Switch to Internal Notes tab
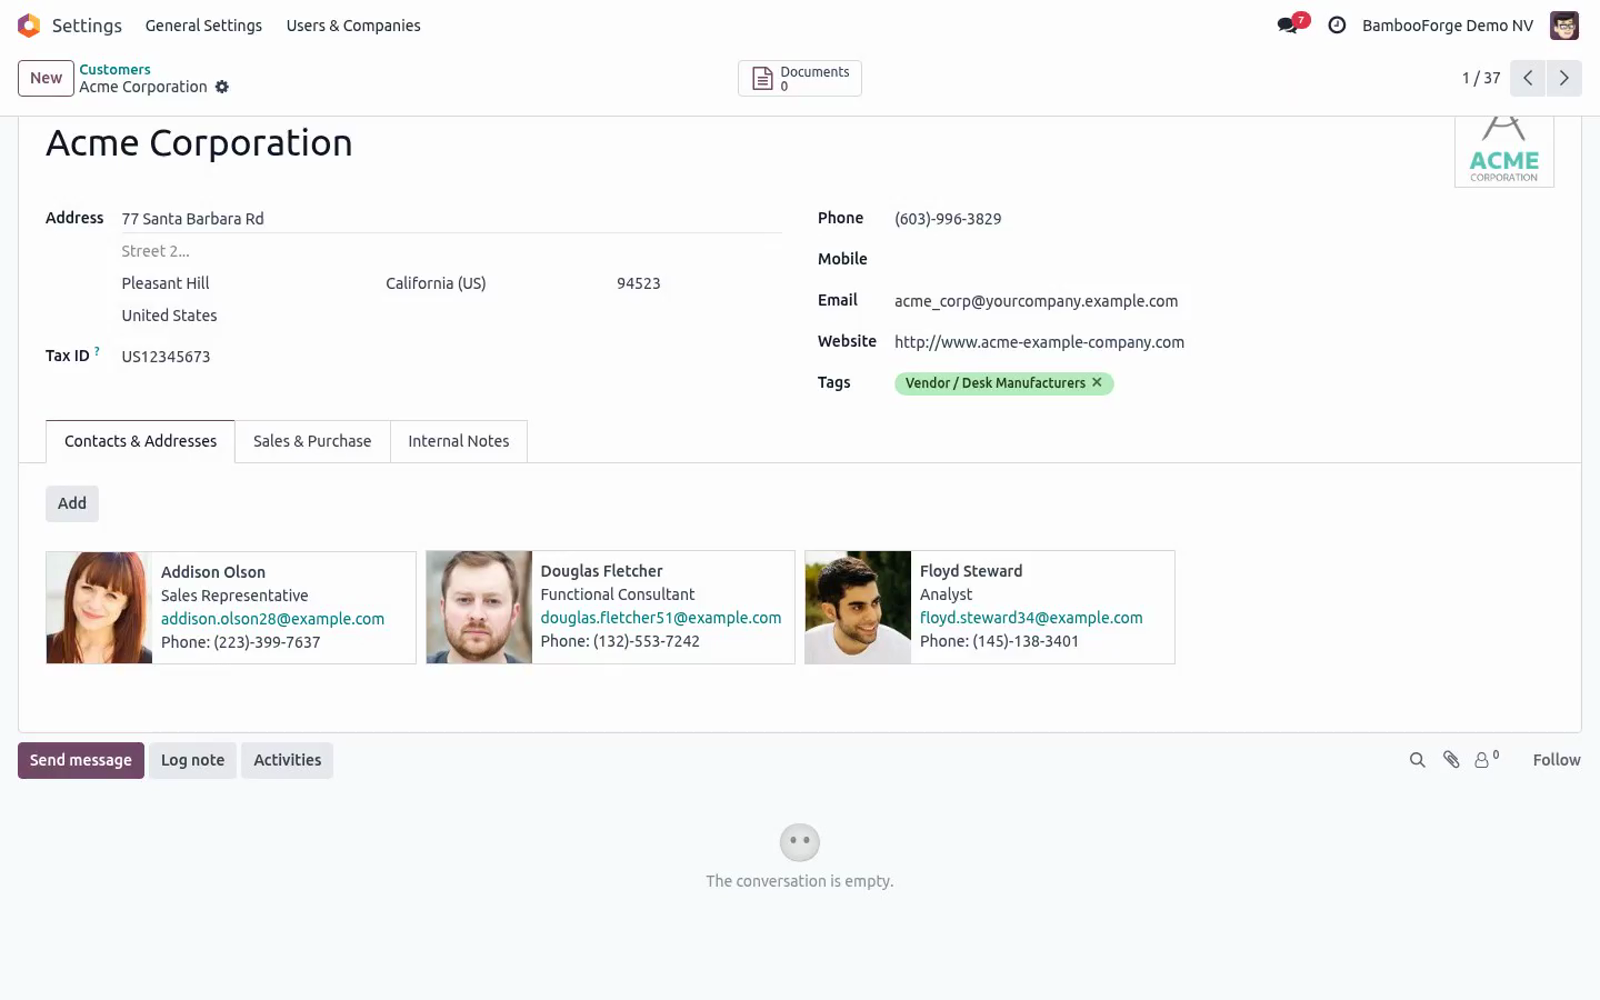The image size is (1600, 1000). (x=458, y=441)
